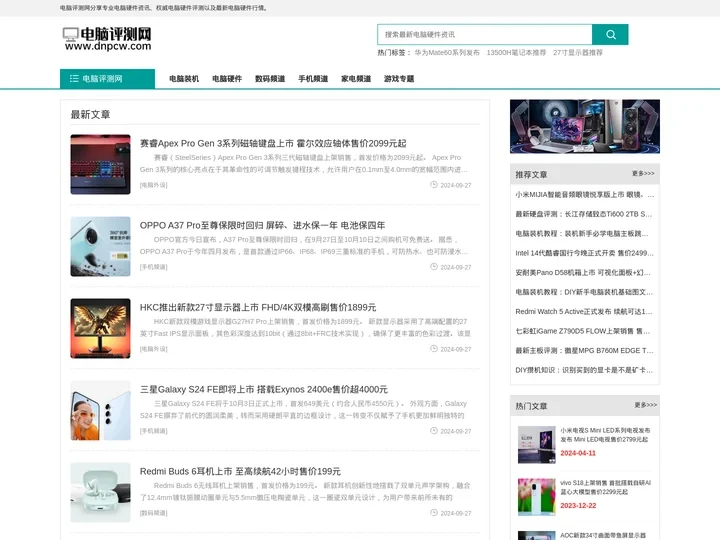Click the 推荐文章 sidebar heading
720x540 pixels.
(531, 174)
